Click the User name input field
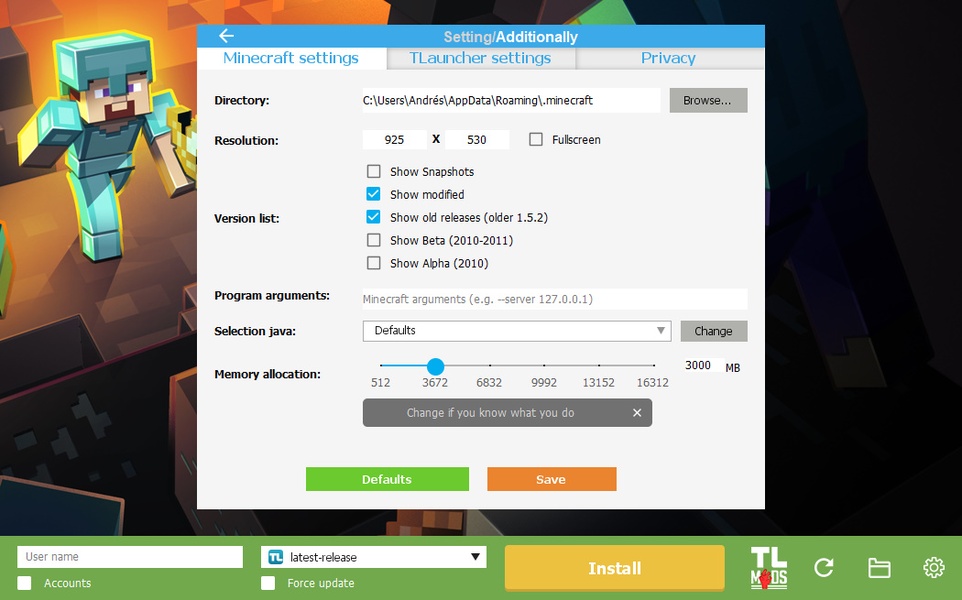Screen dimensions: 962x600 pyautogui.click(x=130, y=557)
